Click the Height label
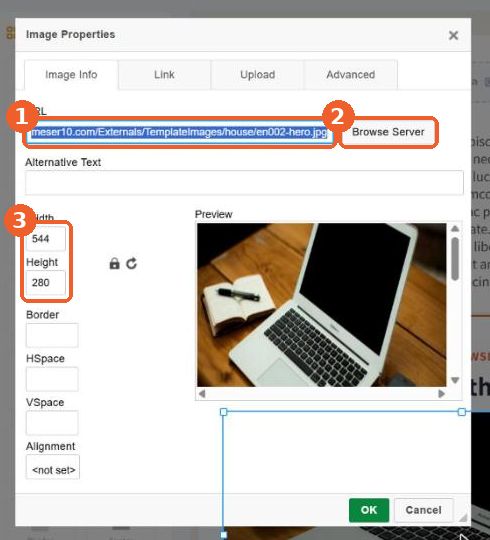490x540 pixels. (42, 262)
